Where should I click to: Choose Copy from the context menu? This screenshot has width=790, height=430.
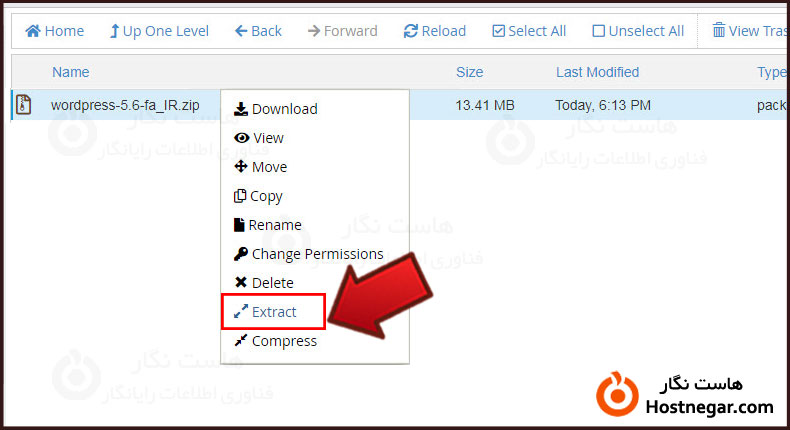click(258, 196)
